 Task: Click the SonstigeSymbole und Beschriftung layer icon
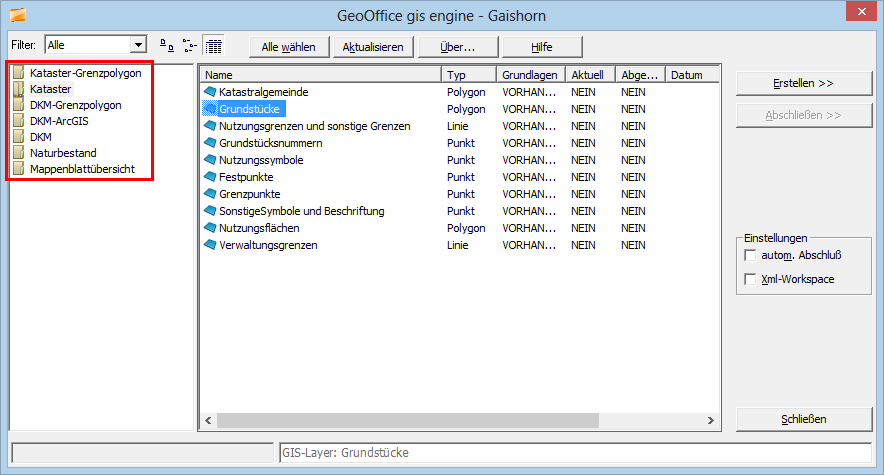click(x=210, y=211)
